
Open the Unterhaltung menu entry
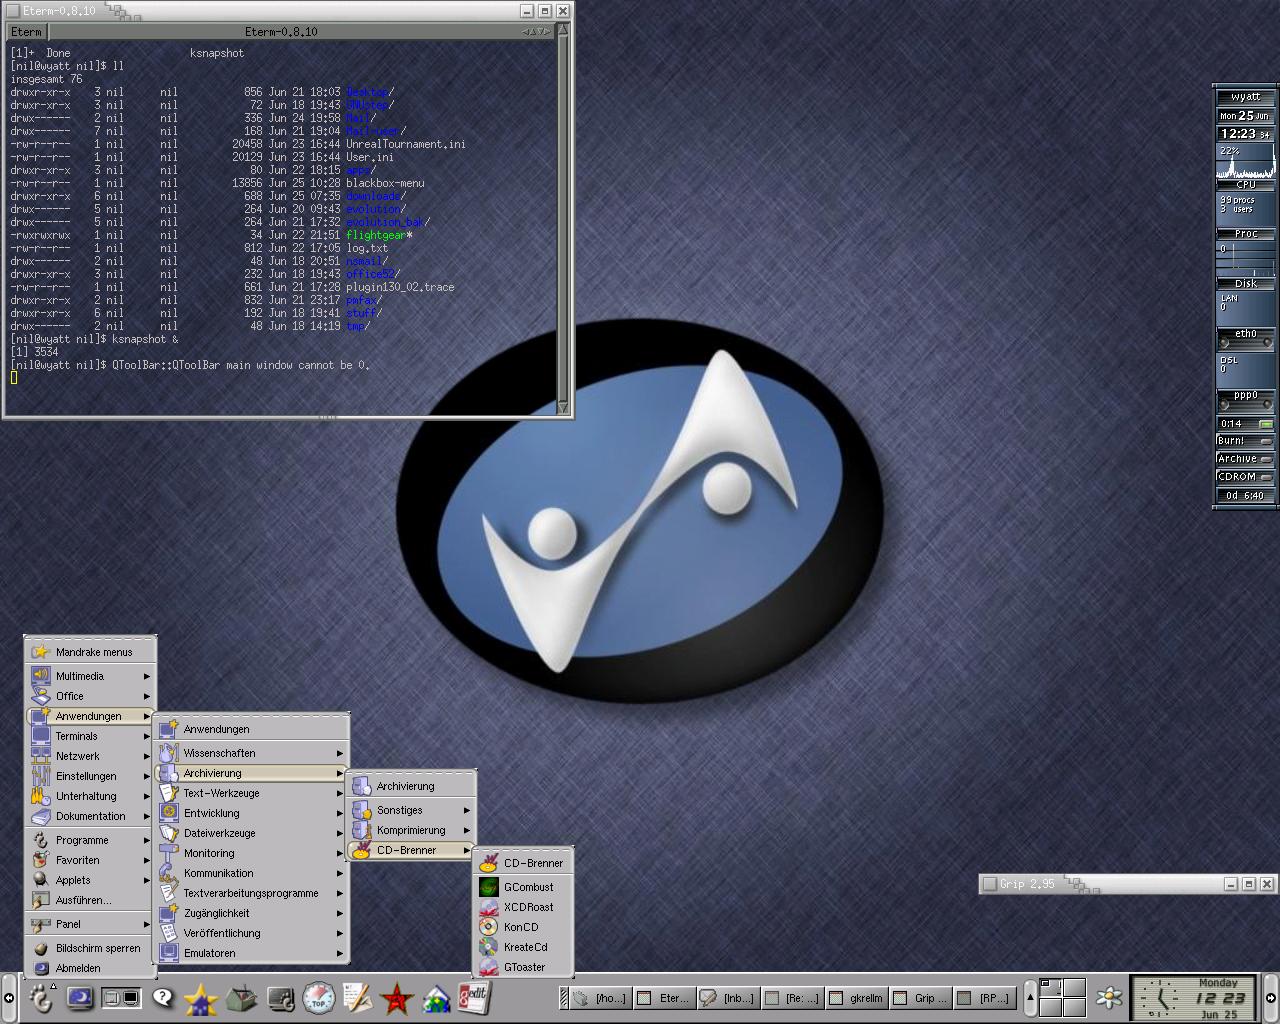tap(91, 796)
